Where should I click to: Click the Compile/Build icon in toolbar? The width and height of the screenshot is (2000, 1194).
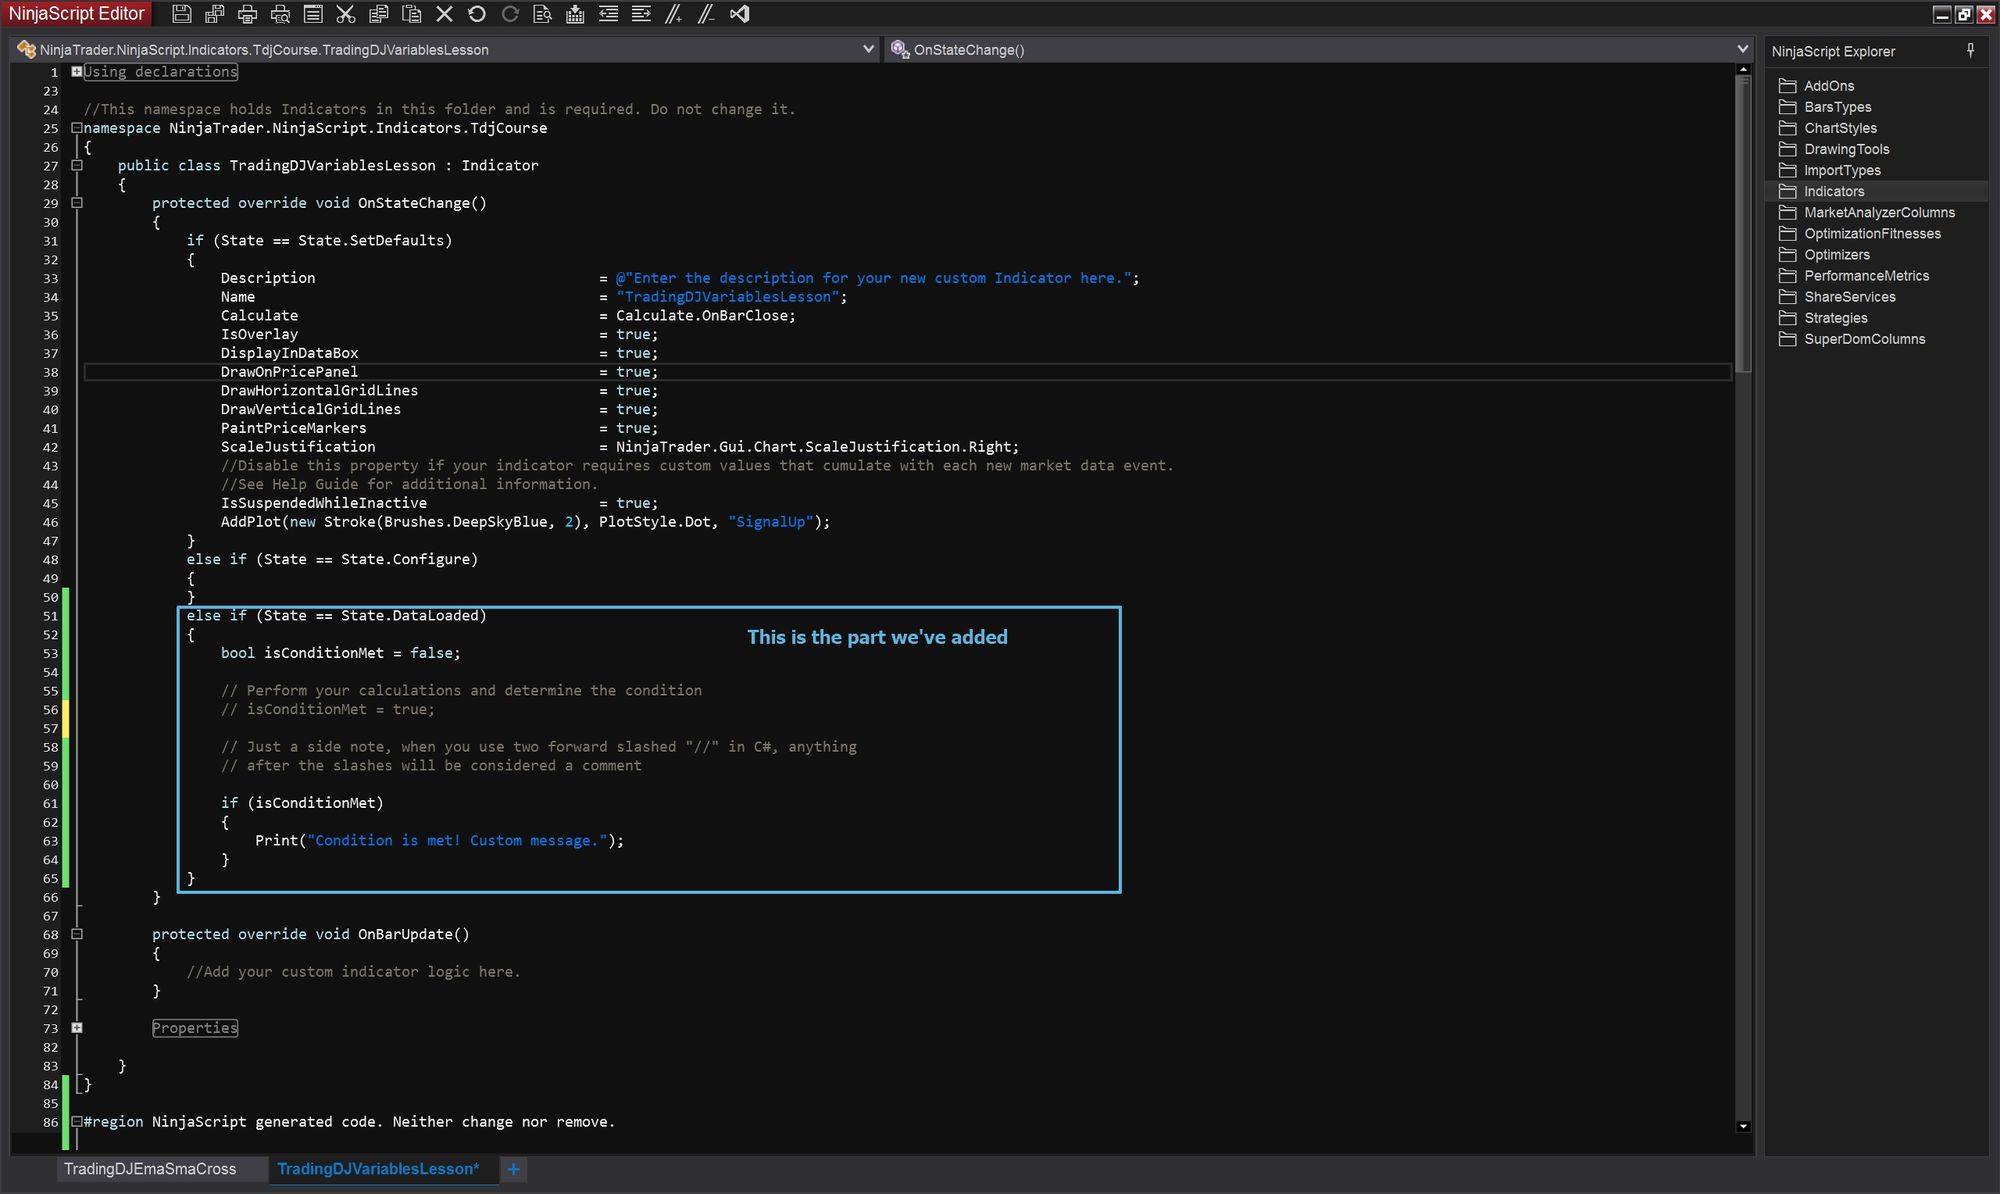click(574, 14)
